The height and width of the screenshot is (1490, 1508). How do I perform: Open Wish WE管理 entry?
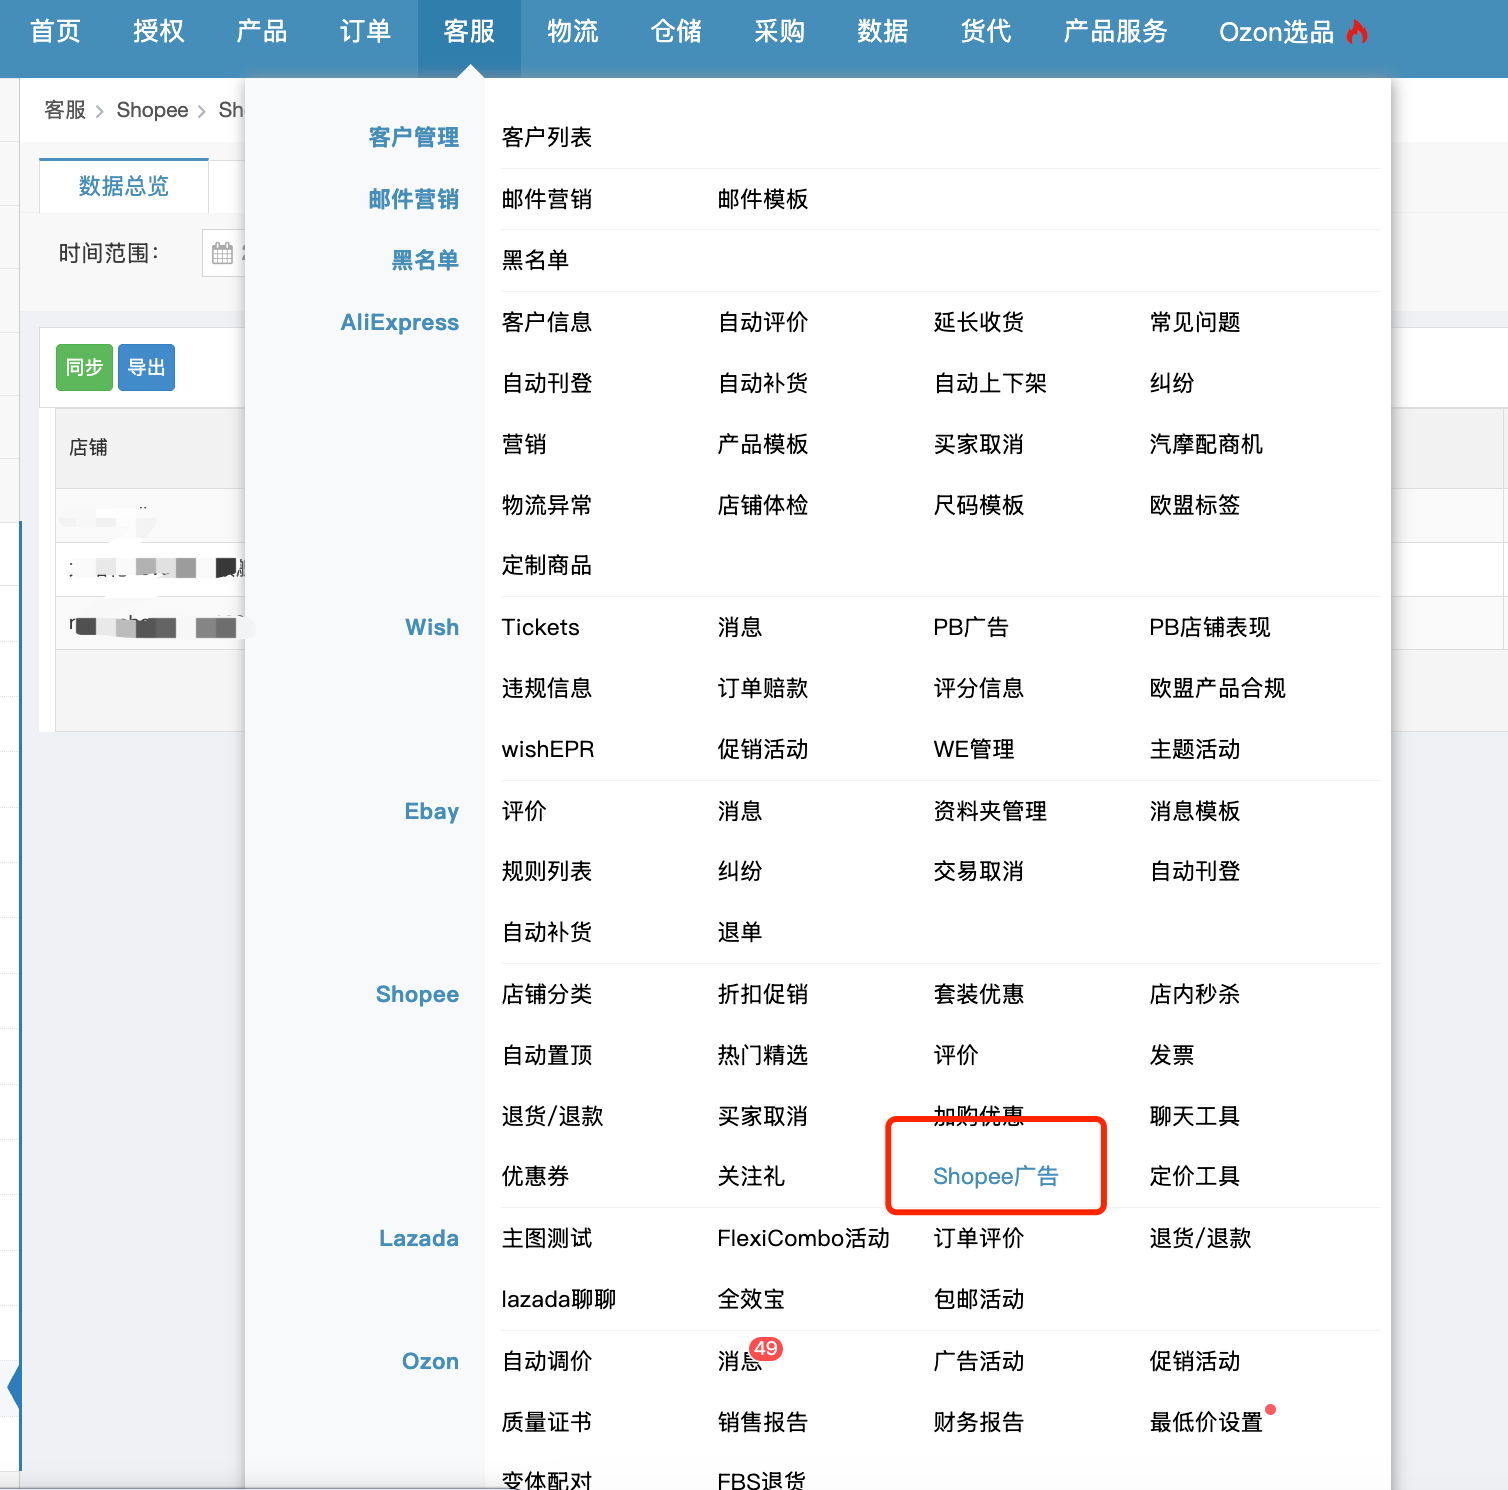(974, 749)
